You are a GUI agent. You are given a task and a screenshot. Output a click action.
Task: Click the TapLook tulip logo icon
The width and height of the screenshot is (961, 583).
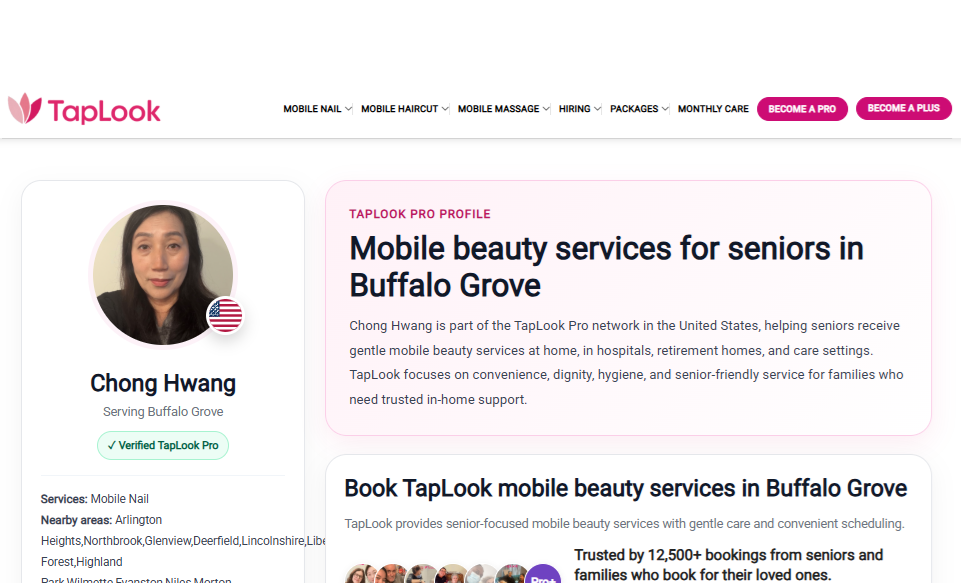point(25,109)
